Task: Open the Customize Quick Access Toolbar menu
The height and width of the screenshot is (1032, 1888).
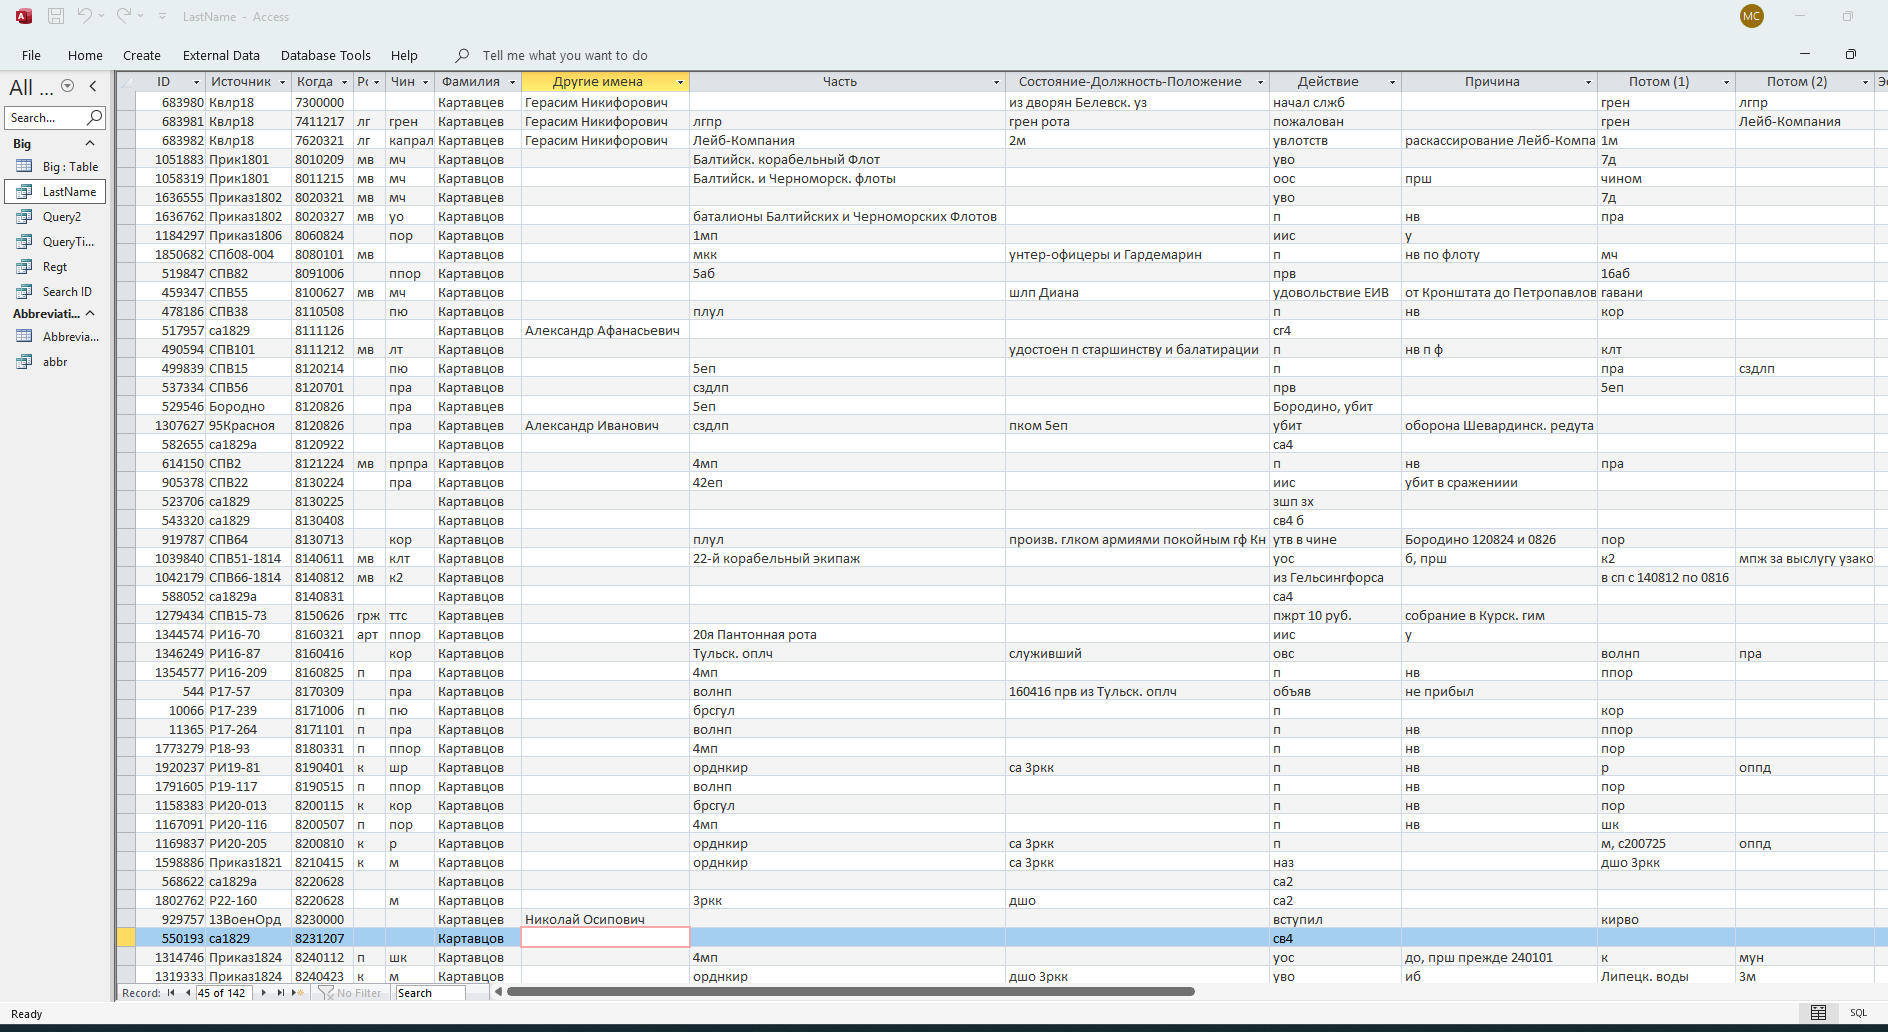Action: pyautogui.click(x=163, y=17)
